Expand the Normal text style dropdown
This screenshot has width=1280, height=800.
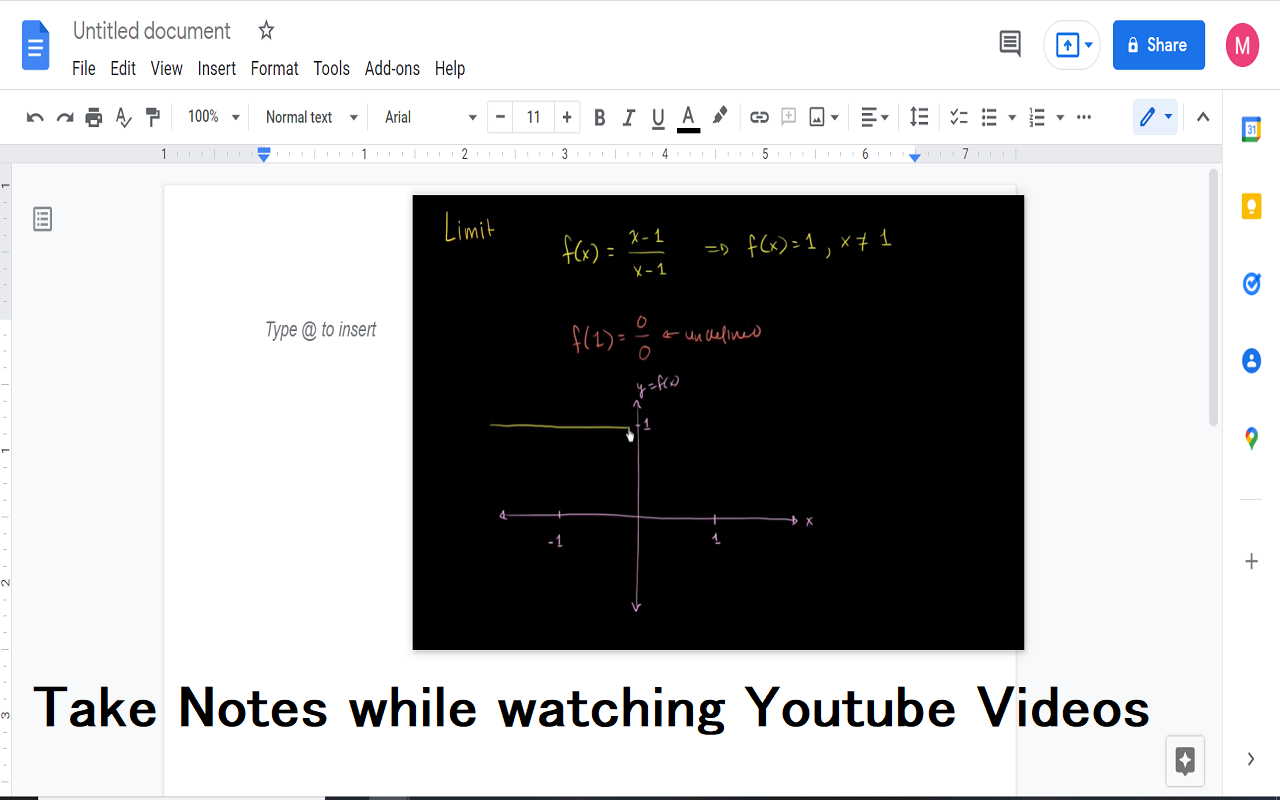[311, 117]
